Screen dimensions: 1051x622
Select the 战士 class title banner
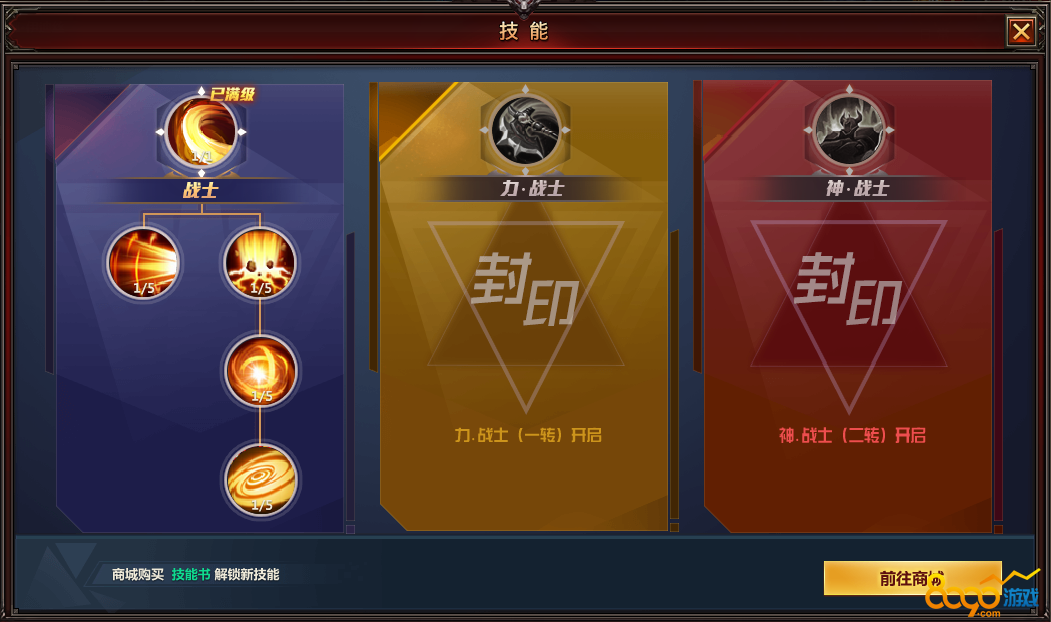pyautogui.click(x=201, y=190)
